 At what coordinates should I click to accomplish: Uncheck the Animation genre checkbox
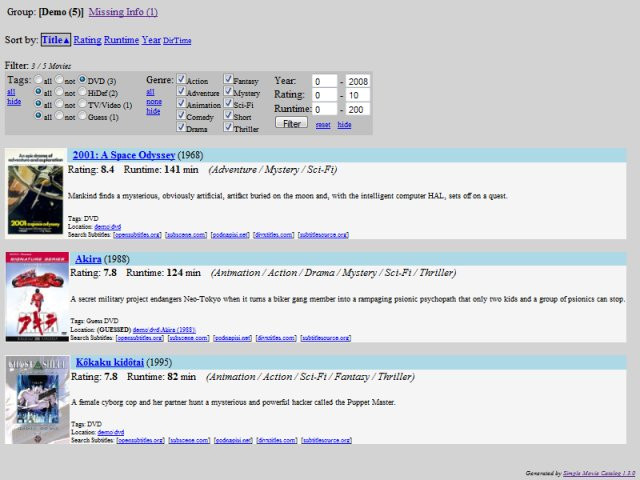(x=181, y=103)
